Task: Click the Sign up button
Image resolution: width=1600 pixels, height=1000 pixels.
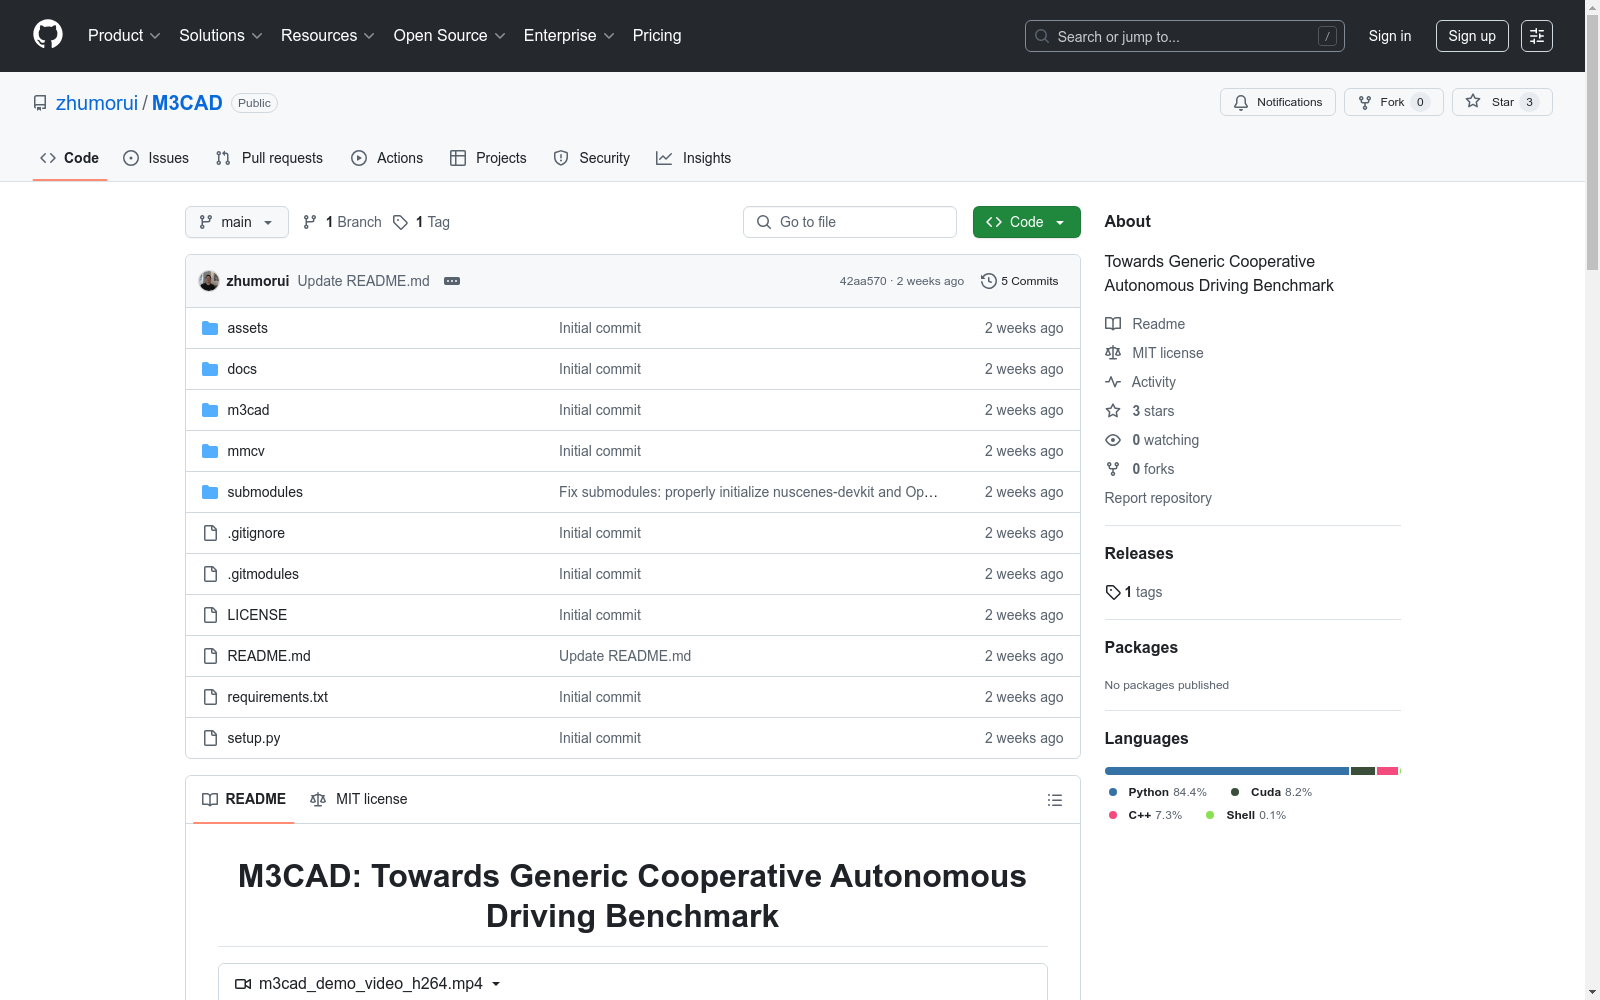Action: (x=1472, y=36)
